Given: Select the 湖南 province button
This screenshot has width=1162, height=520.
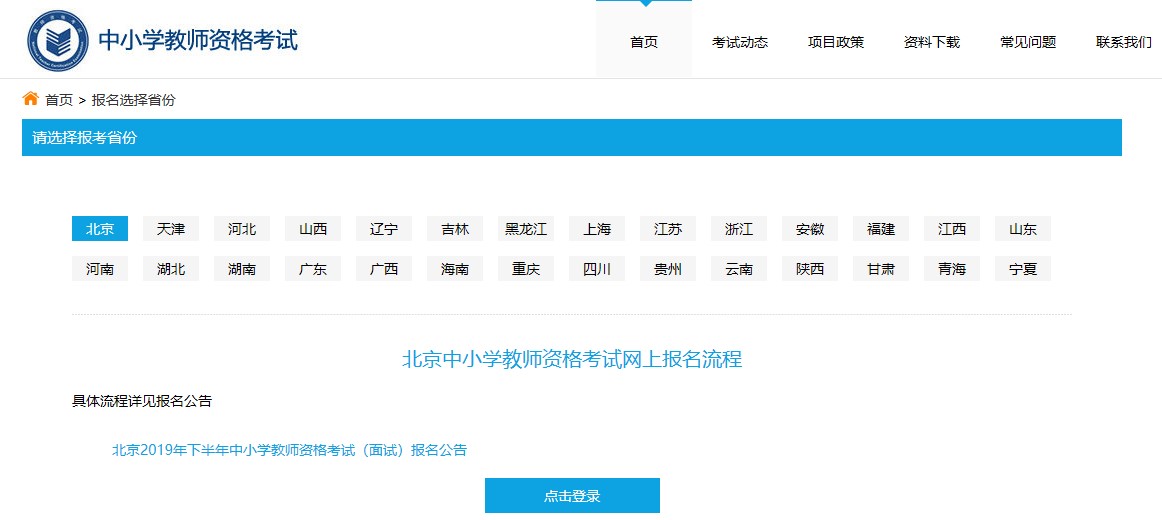Looking at the screenshot, I should point(242,269).
